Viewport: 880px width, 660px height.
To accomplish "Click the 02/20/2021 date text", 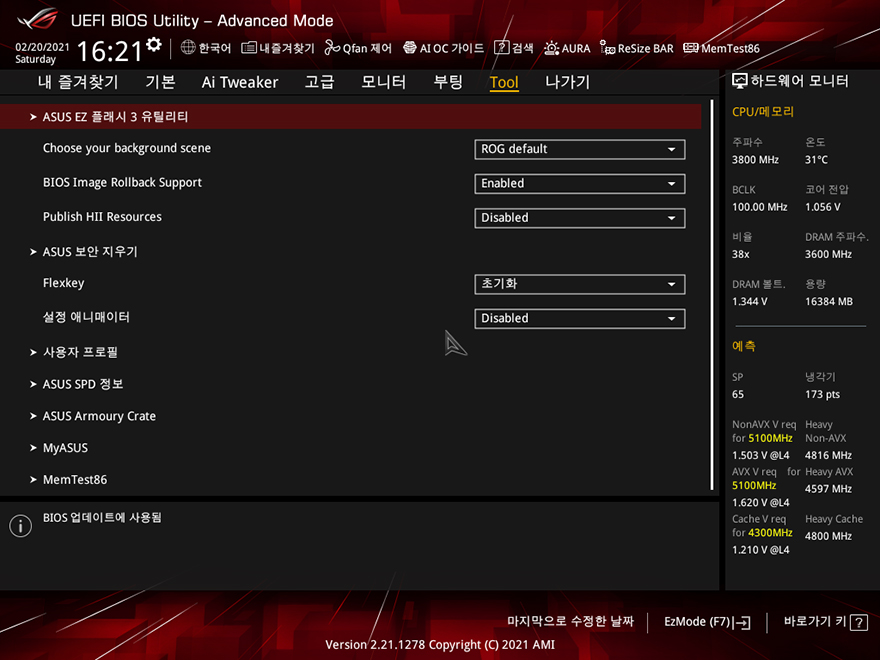I will (x=42, y=47).
